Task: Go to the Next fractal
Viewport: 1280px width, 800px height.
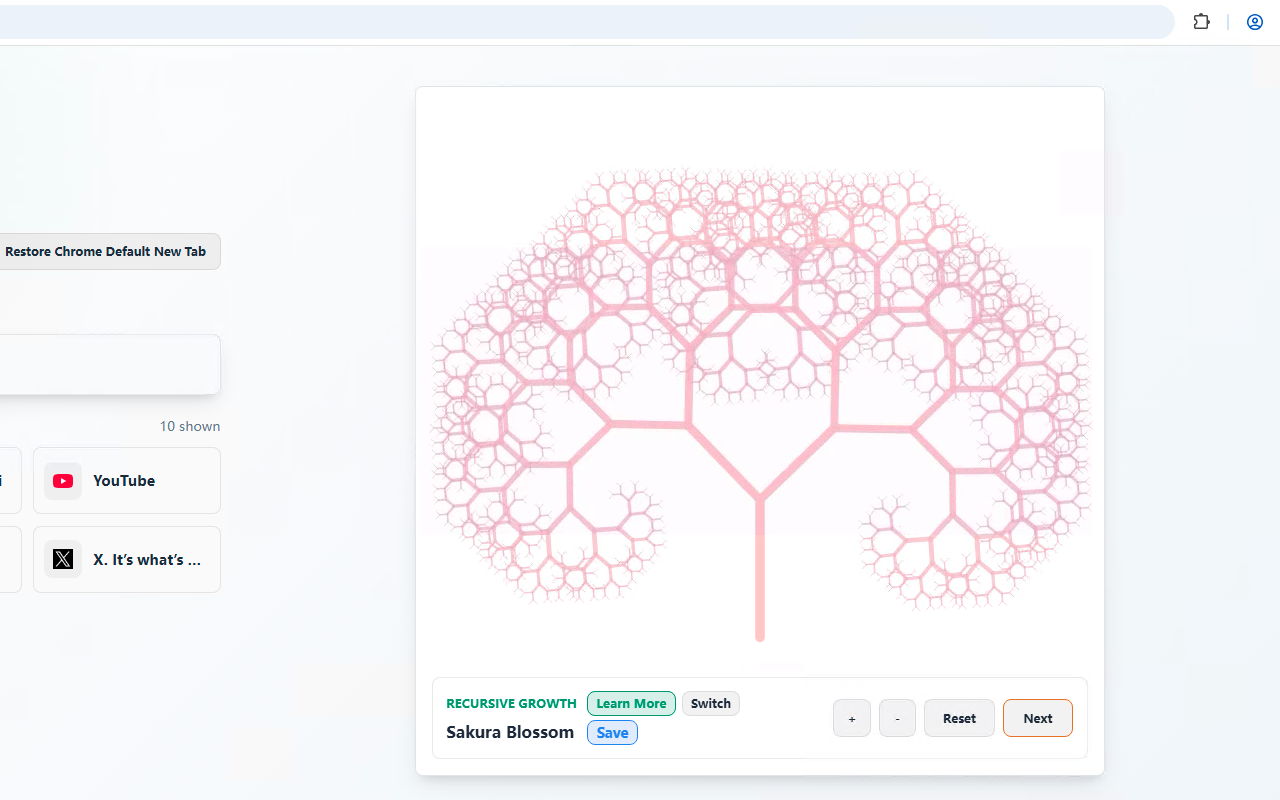Action: [x=1038, y=718]
